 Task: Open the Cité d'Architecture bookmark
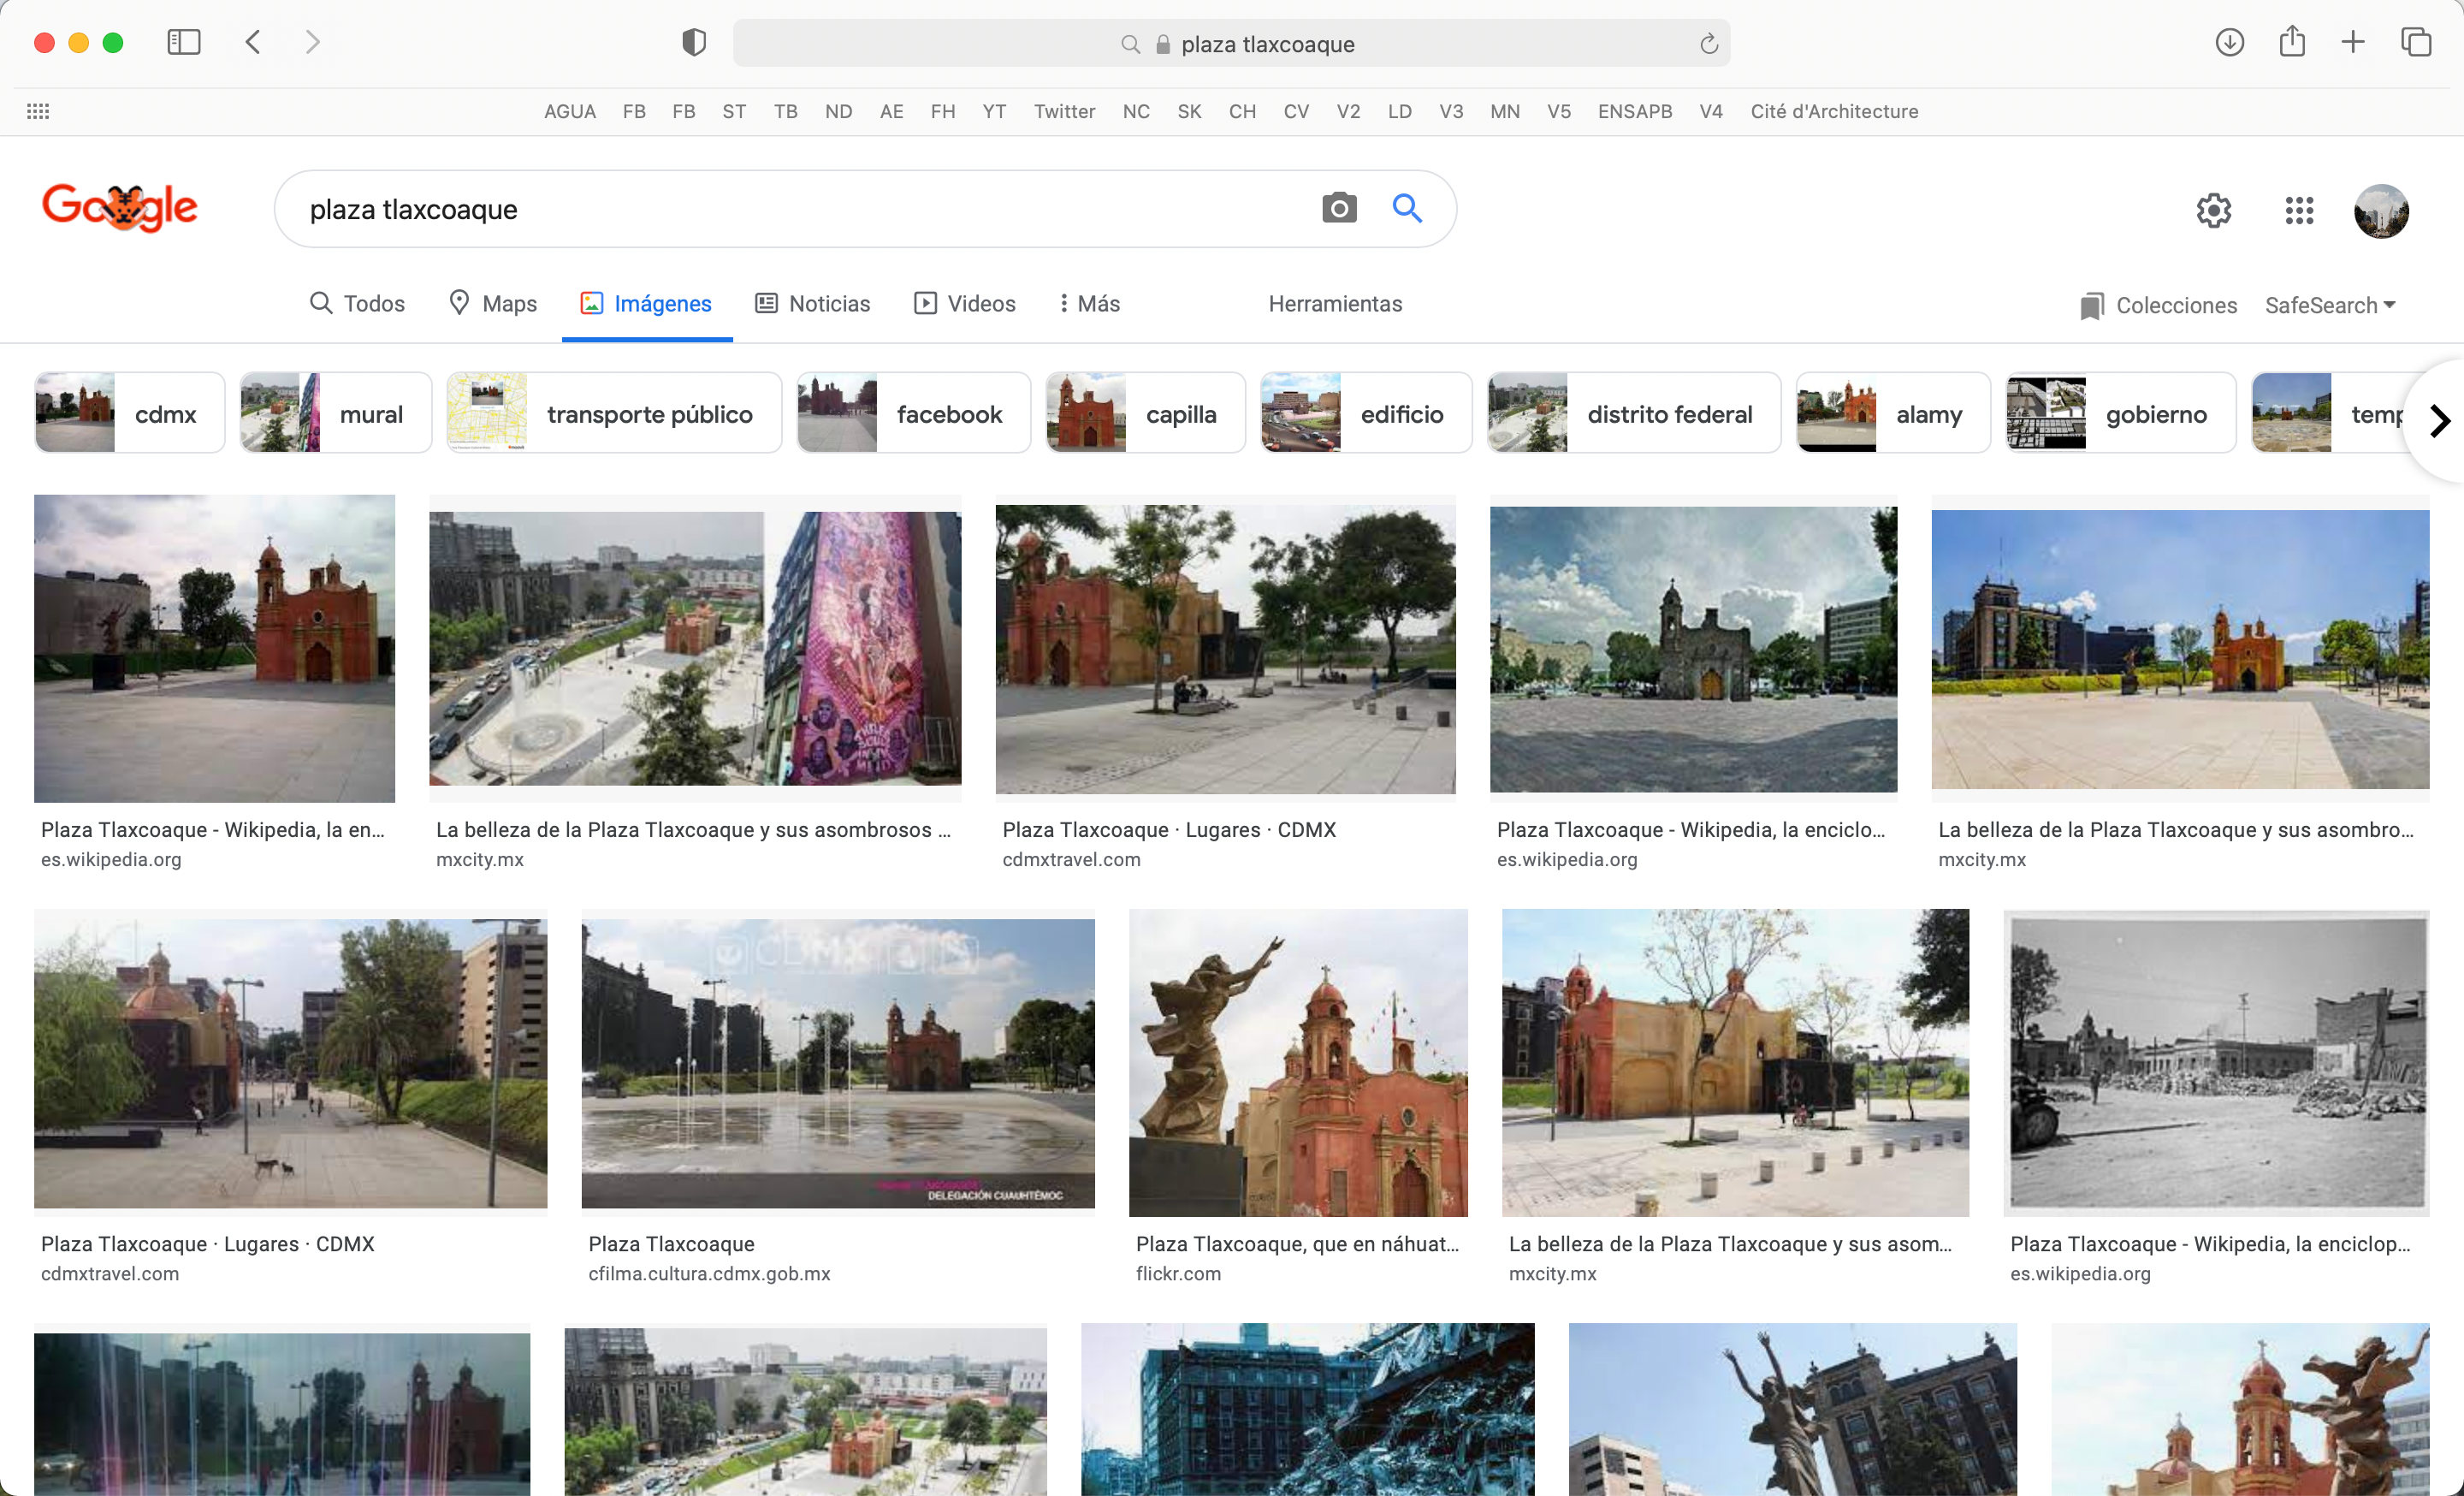pos(1834,111)
